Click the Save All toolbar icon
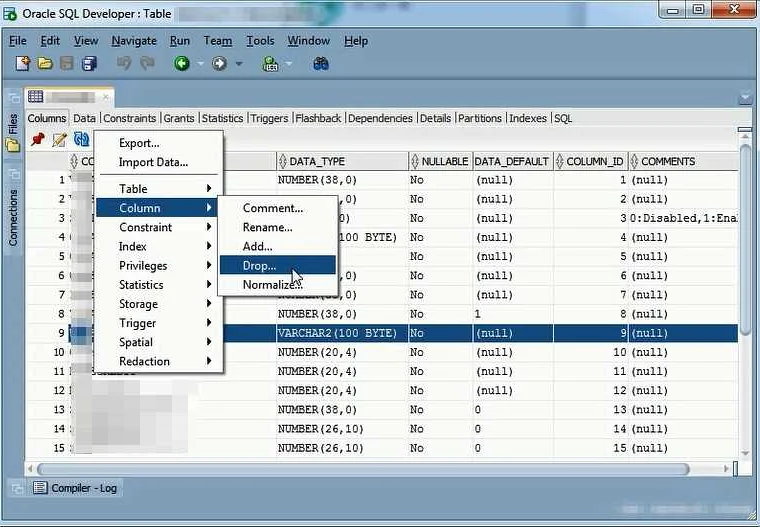The image size is (760, 527). coord(89,64)
